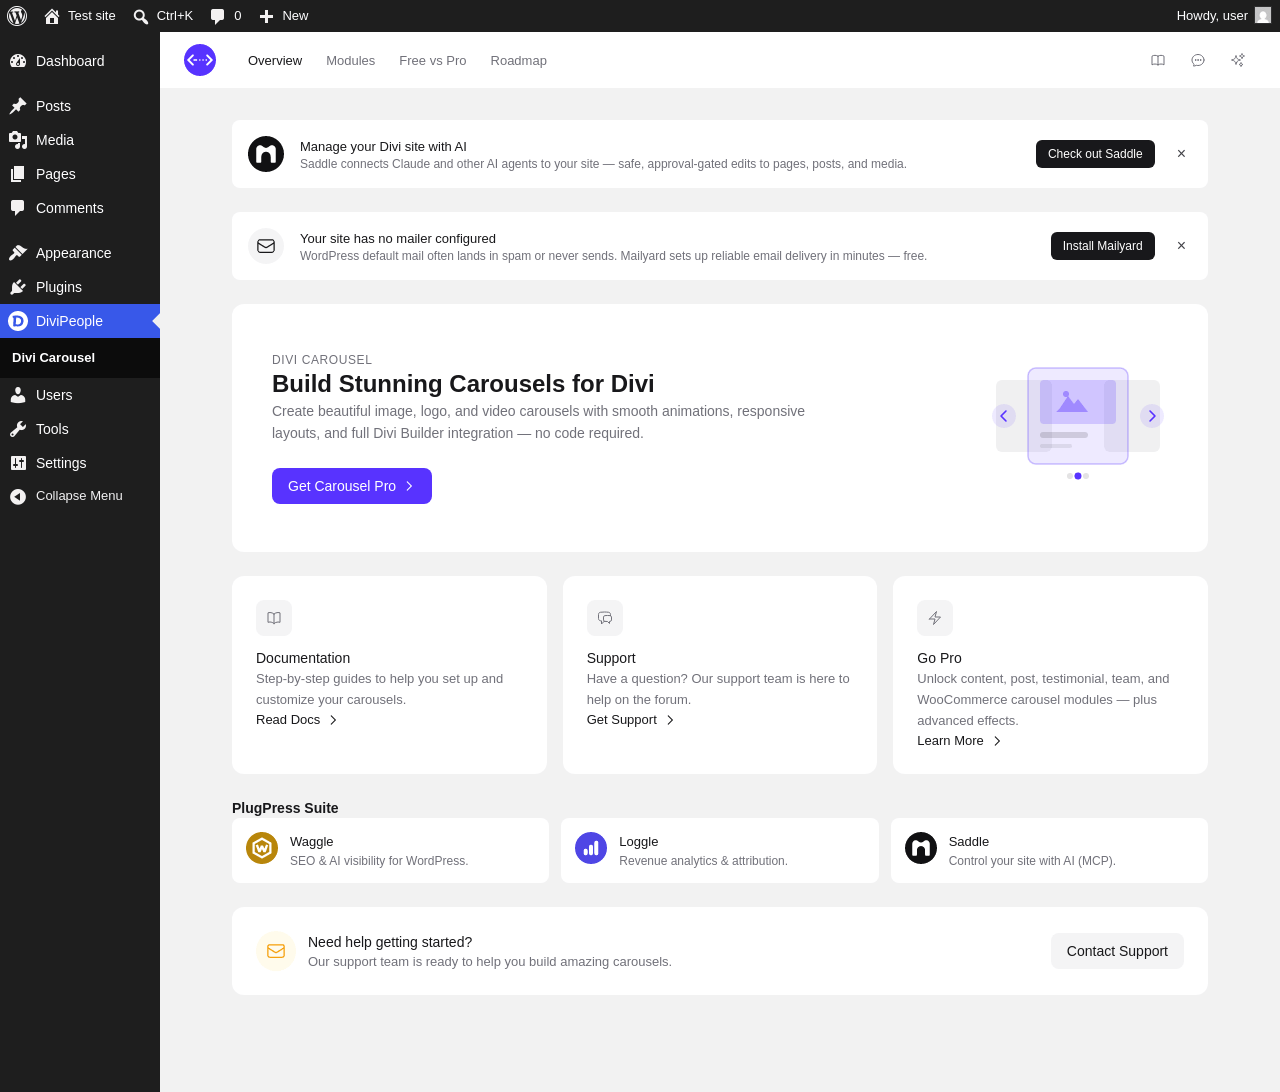The width and height of the screenshot is (1280, 1092).
Task: Open Plugins in admin sidebar
Action: [x=80, y=287]
